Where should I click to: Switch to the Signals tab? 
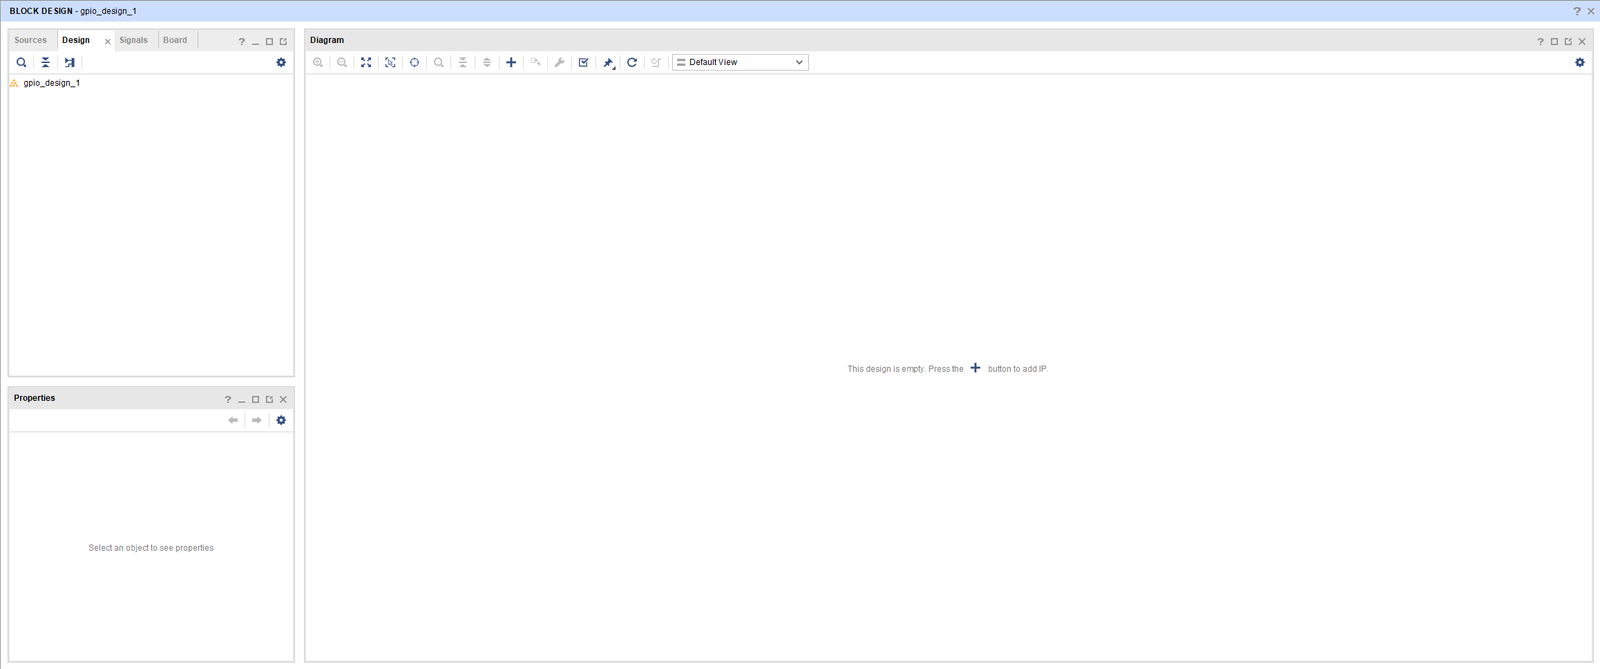[x=133, y=40]
